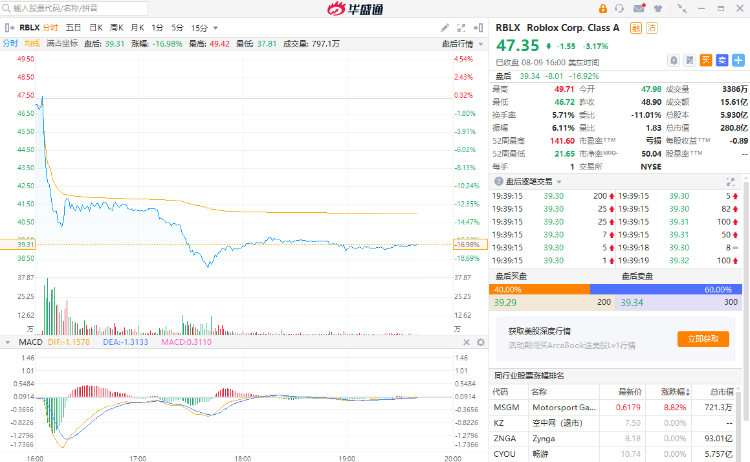750x462 pixels.
Task: Click the orange buy icon
Action: pos(706,60)
